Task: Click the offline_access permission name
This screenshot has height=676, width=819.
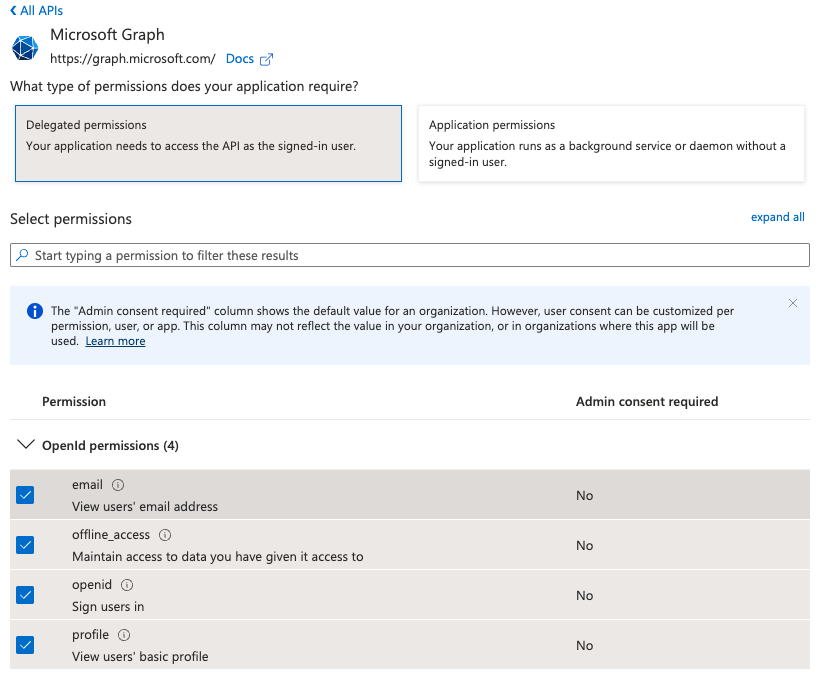Action: pyautogui.click(x=111, y=535)
